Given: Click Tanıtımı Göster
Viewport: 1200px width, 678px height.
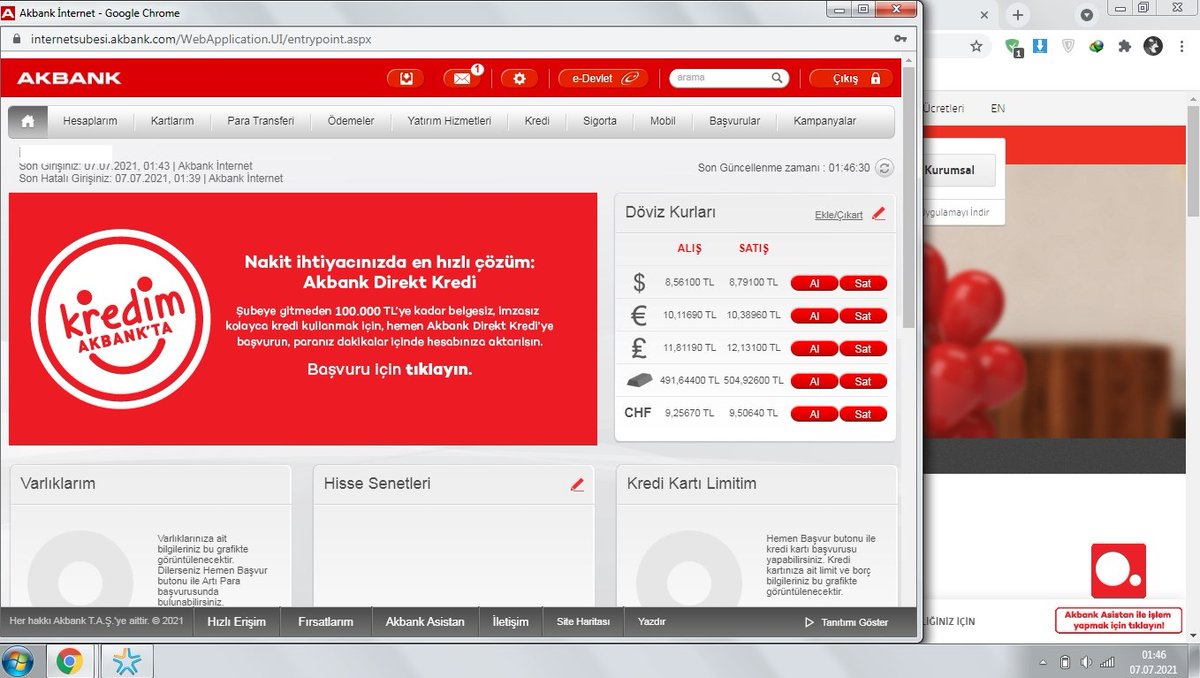Looking at the screenshot, I should (847, 622).
